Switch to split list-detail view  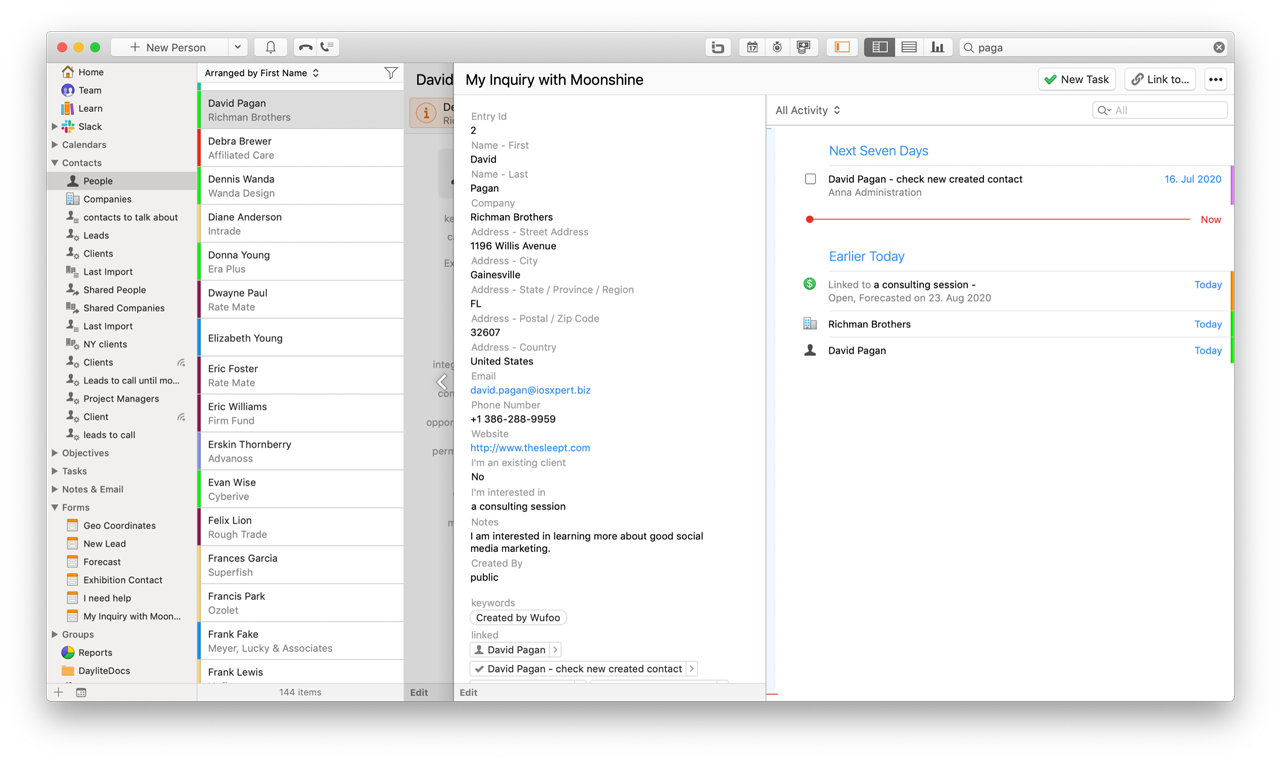tap(880, 47)
